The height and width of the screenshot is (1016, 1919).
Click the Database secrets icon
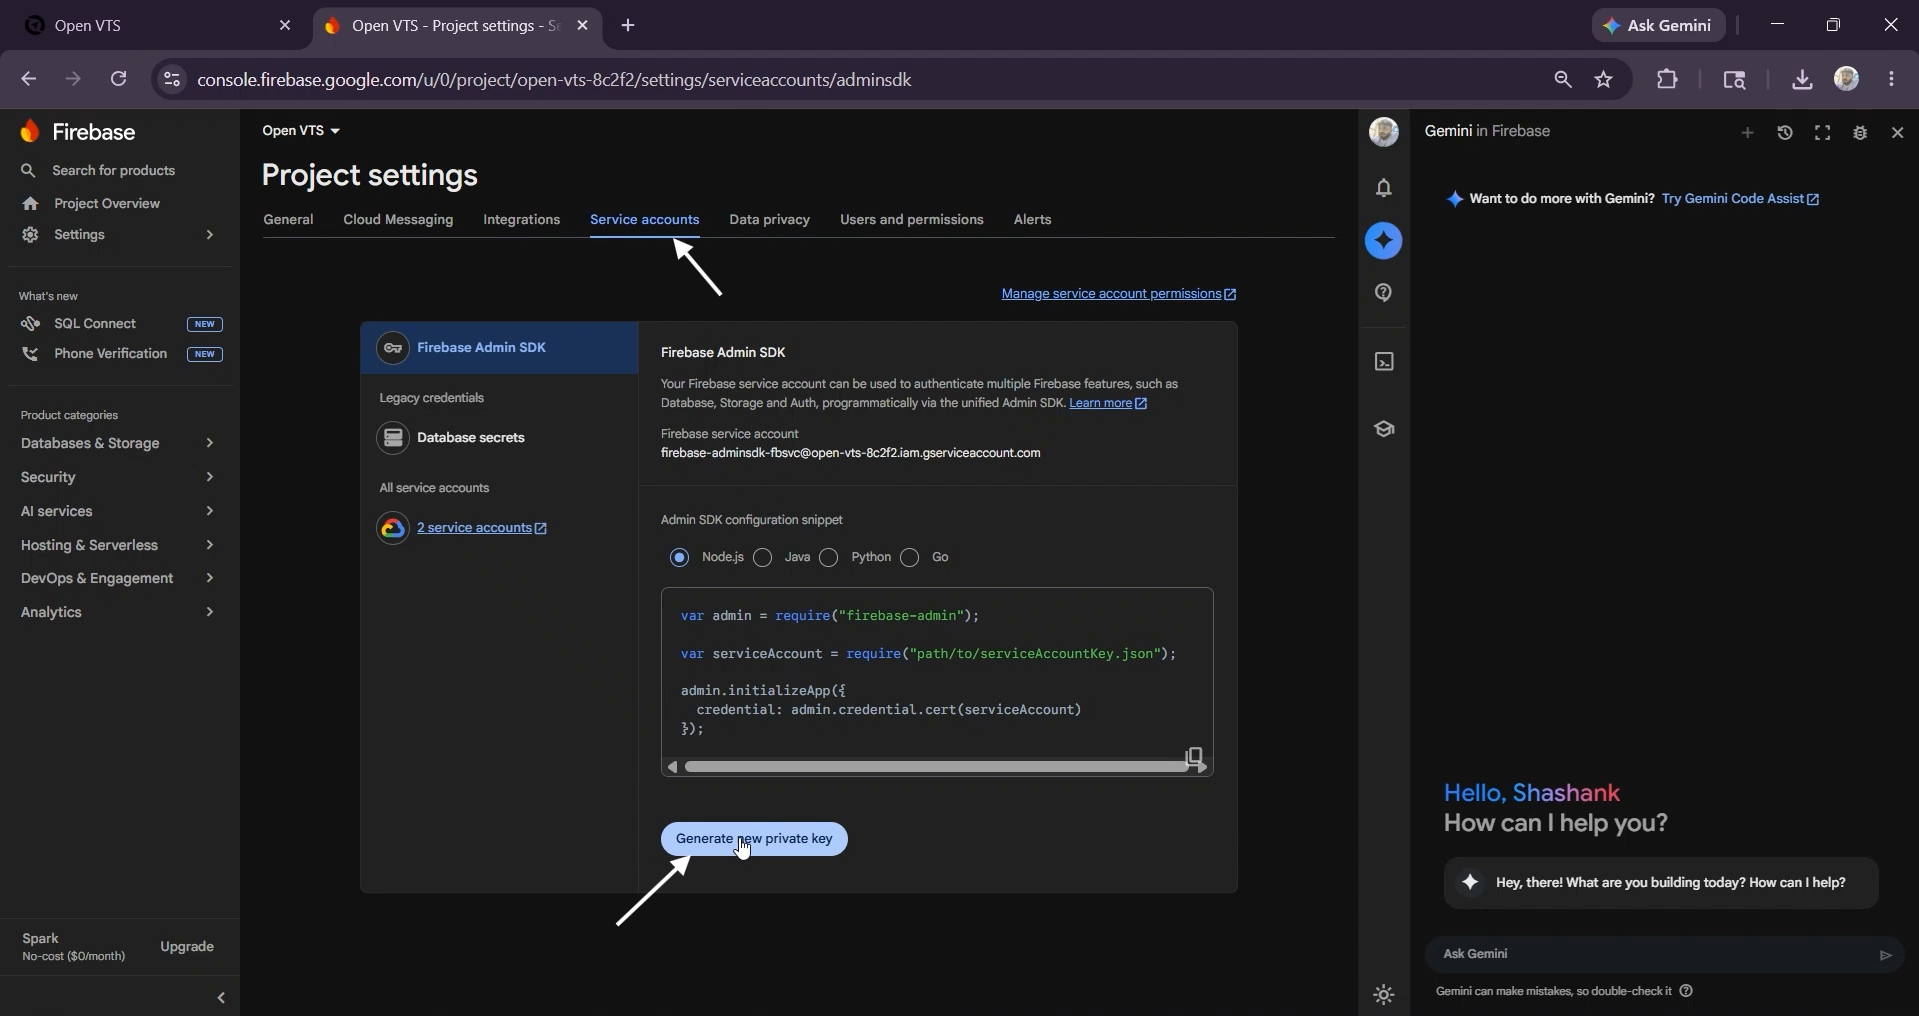(393, 438)
